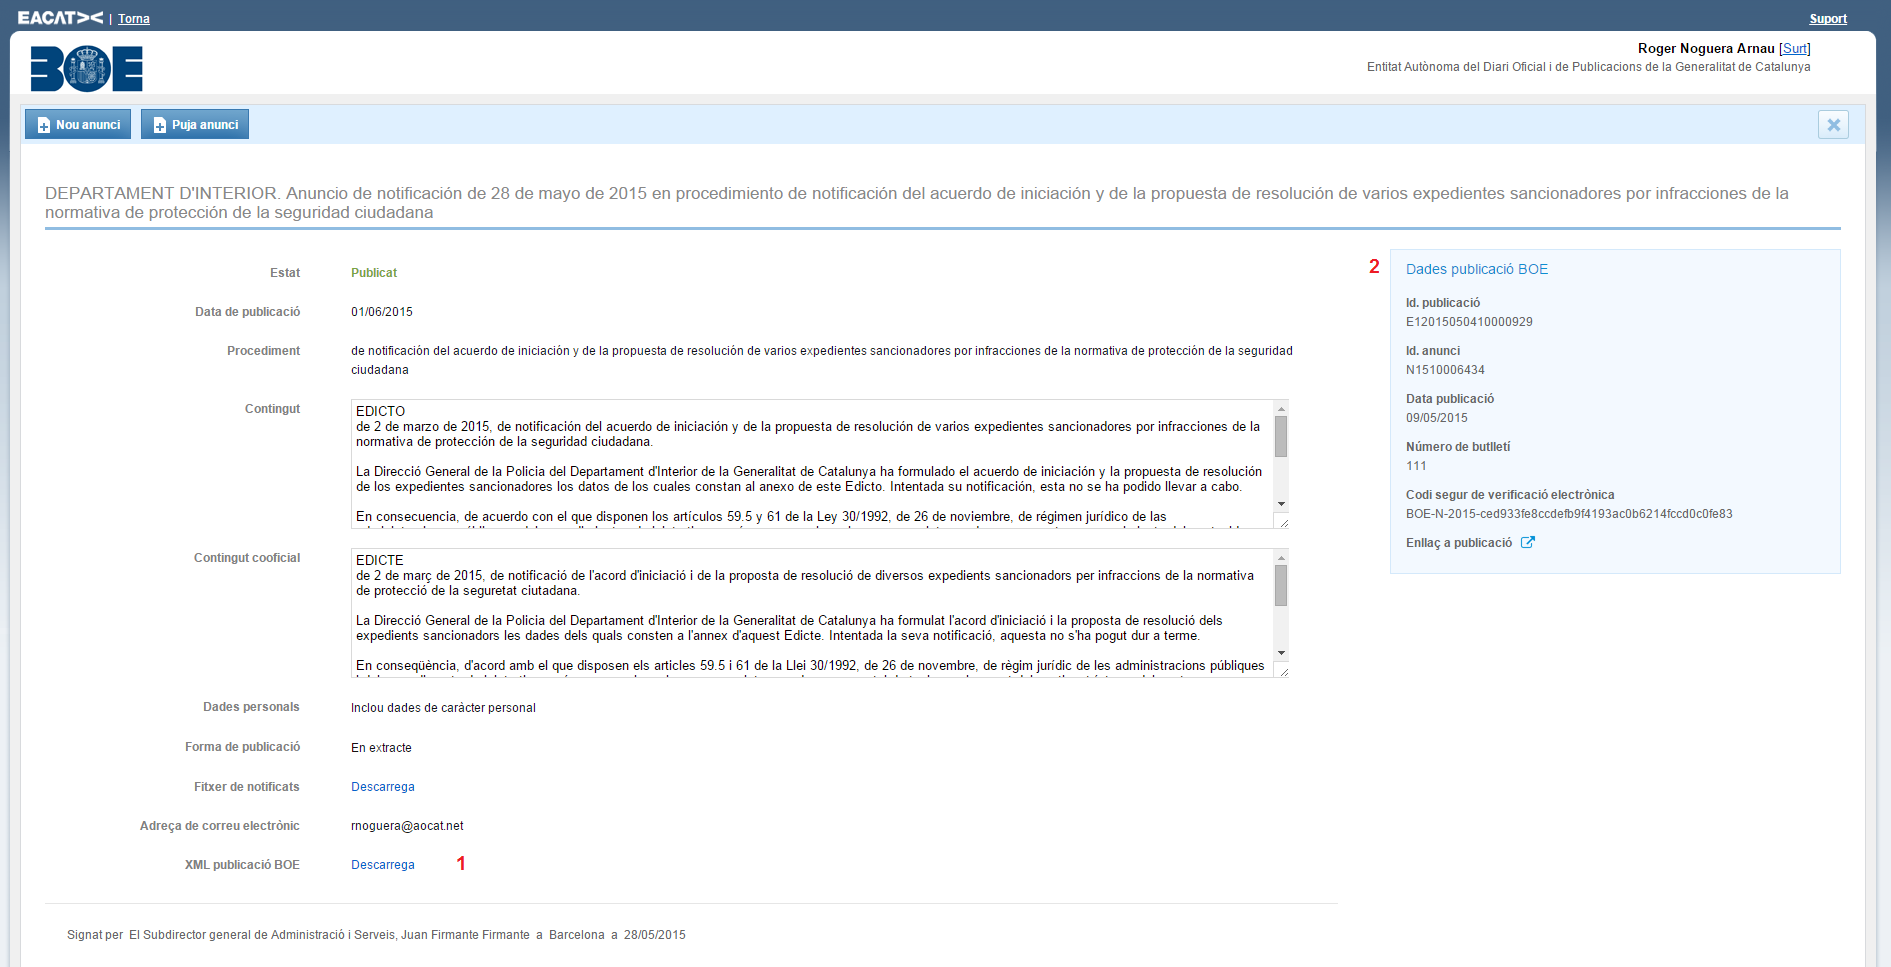
Task: Close the notice detail panel
Action: [x=1833, y=125]
